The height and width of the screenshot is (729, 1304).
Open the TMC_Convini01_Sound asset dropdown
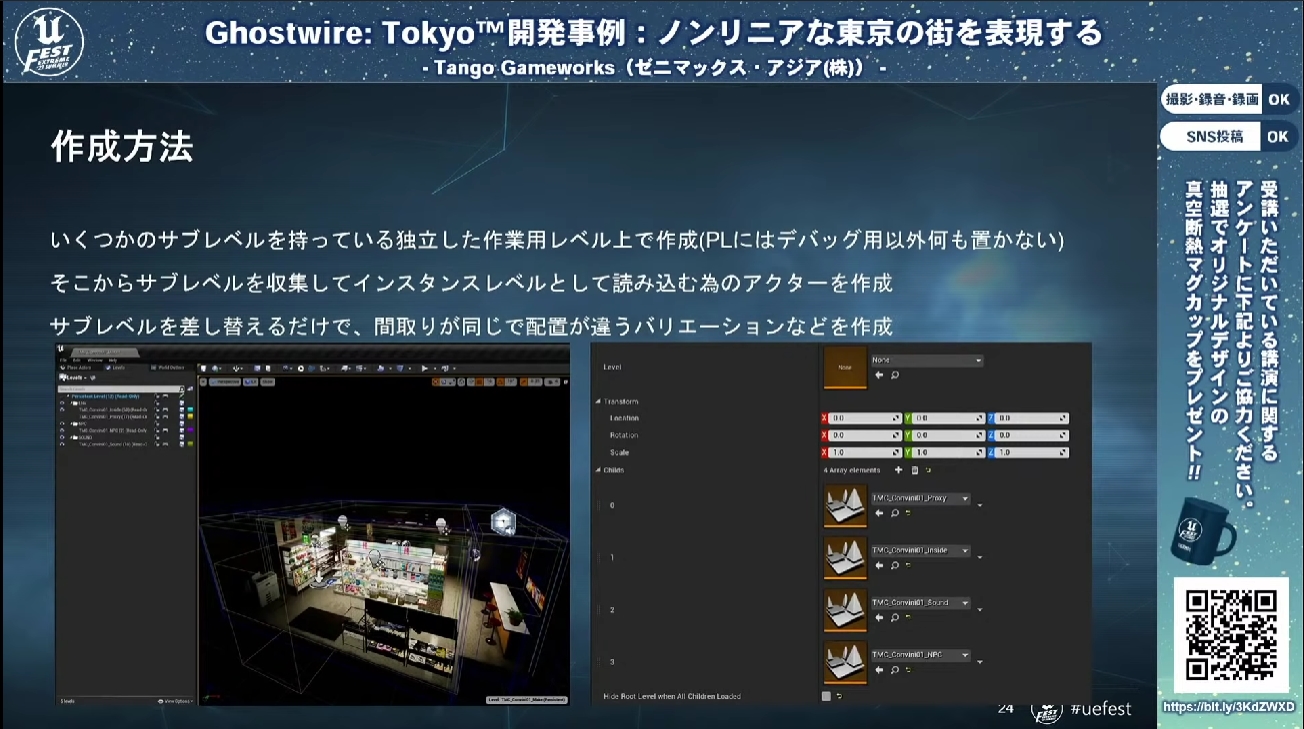(x=921, y=603)
